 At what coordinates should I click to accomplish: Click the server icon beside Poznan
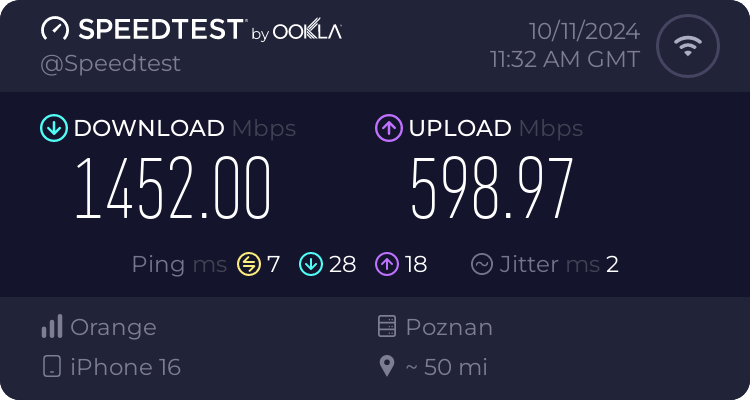pos(387,327)
